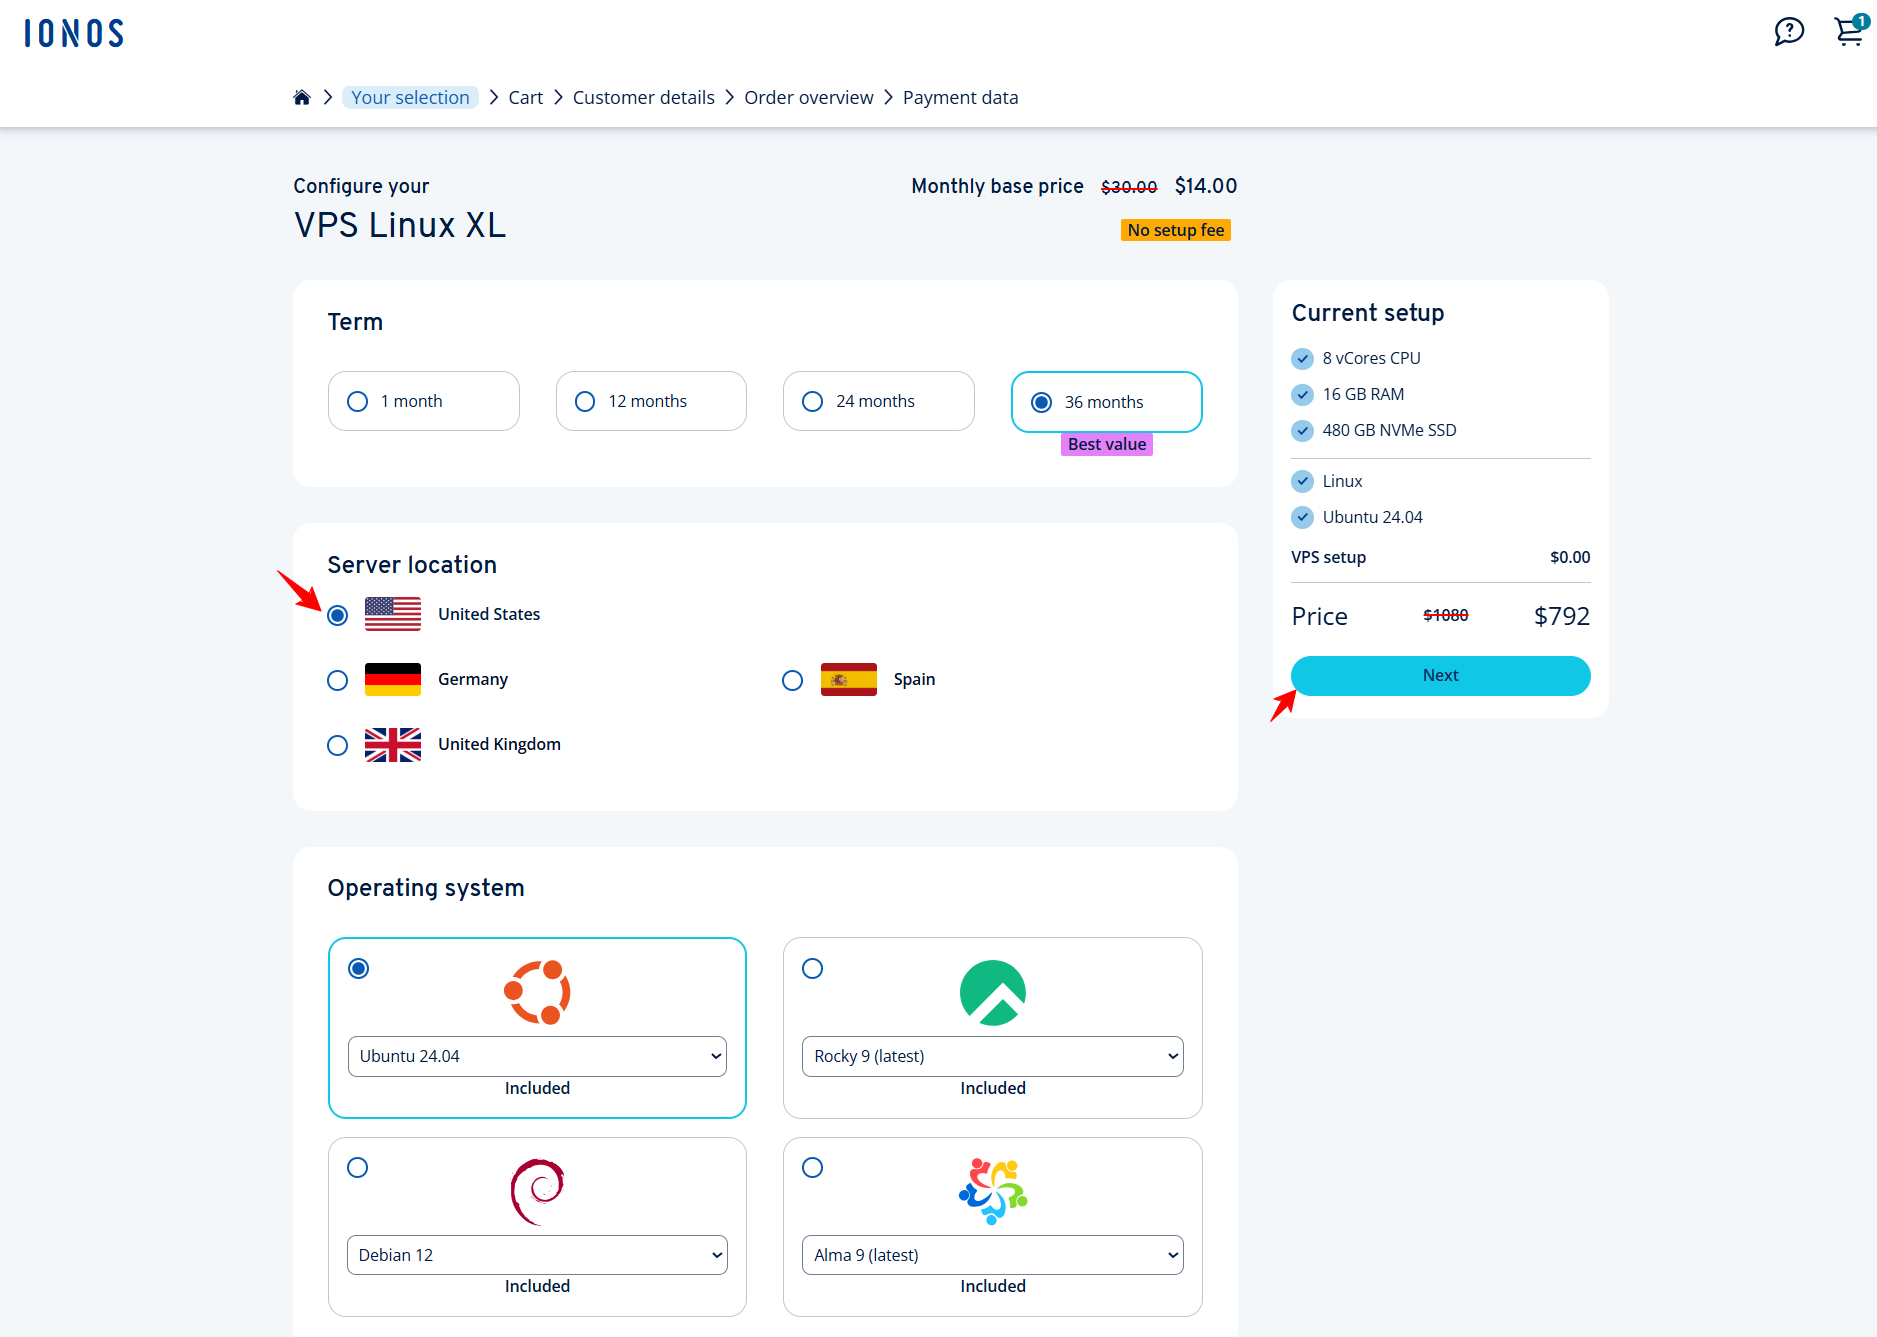Select the Debian operating system radio

(357, 1167)
